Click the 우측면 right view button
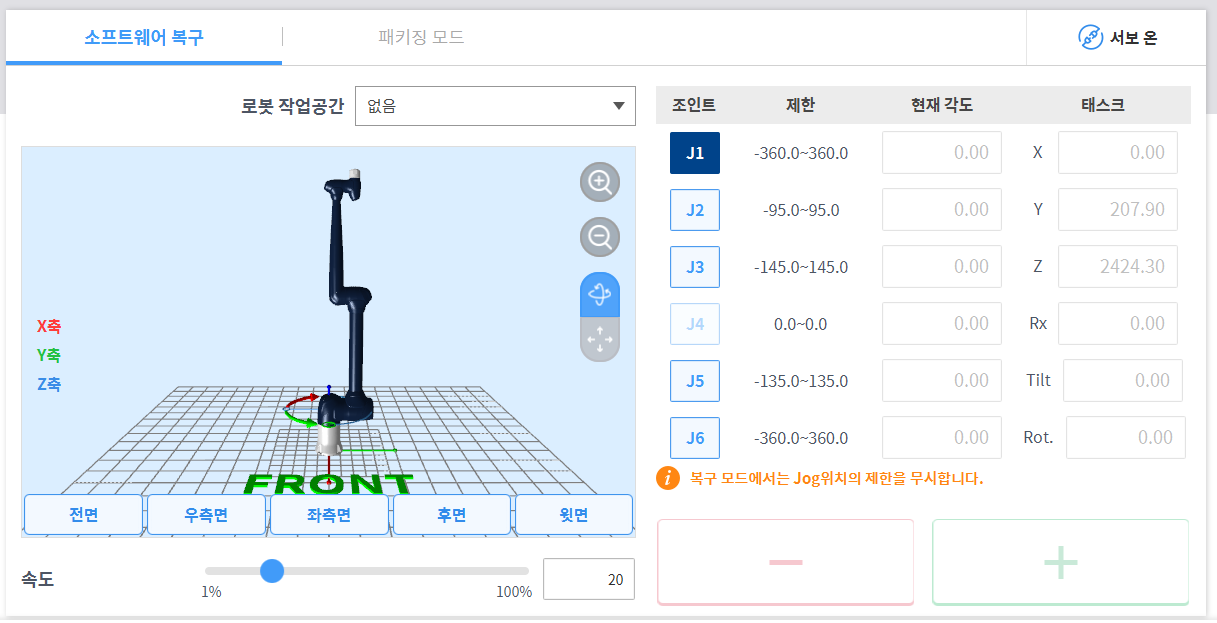The width and height of the screenshot is (1217, 623). pyautogui.click(x=206, y=515)
